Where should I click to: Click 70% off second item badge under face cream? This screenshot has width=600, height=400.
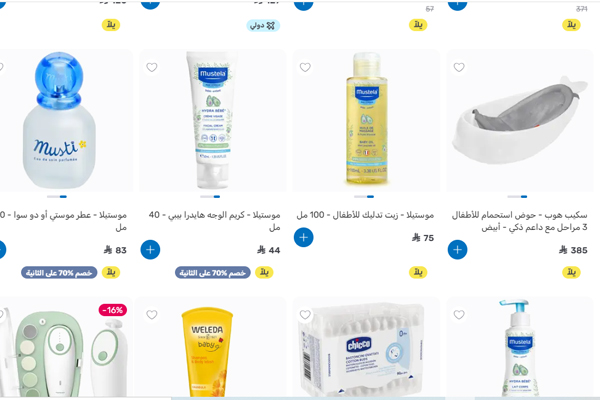pos(213,273)
